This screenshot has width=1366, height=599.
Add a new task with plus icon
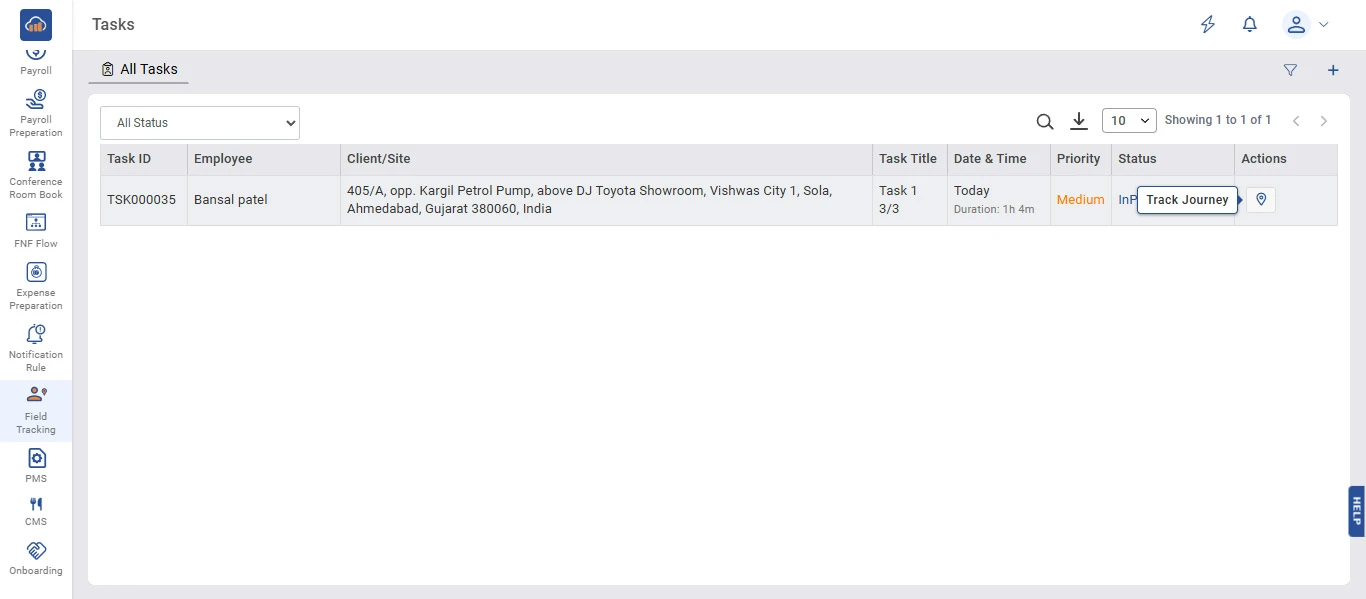pos(1332,70)
